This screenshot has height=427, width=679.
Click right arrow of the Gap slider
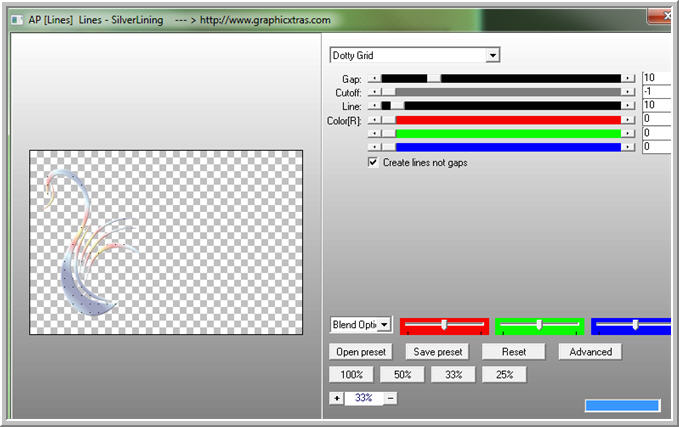[627, 78]
